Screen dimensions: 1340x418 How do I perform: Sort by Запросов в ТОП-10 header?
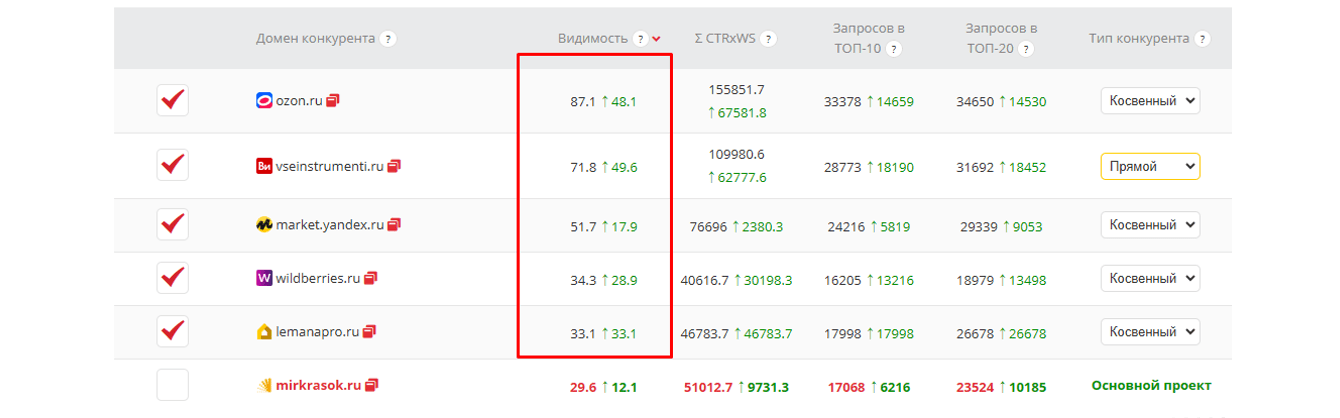pos(867,39)
